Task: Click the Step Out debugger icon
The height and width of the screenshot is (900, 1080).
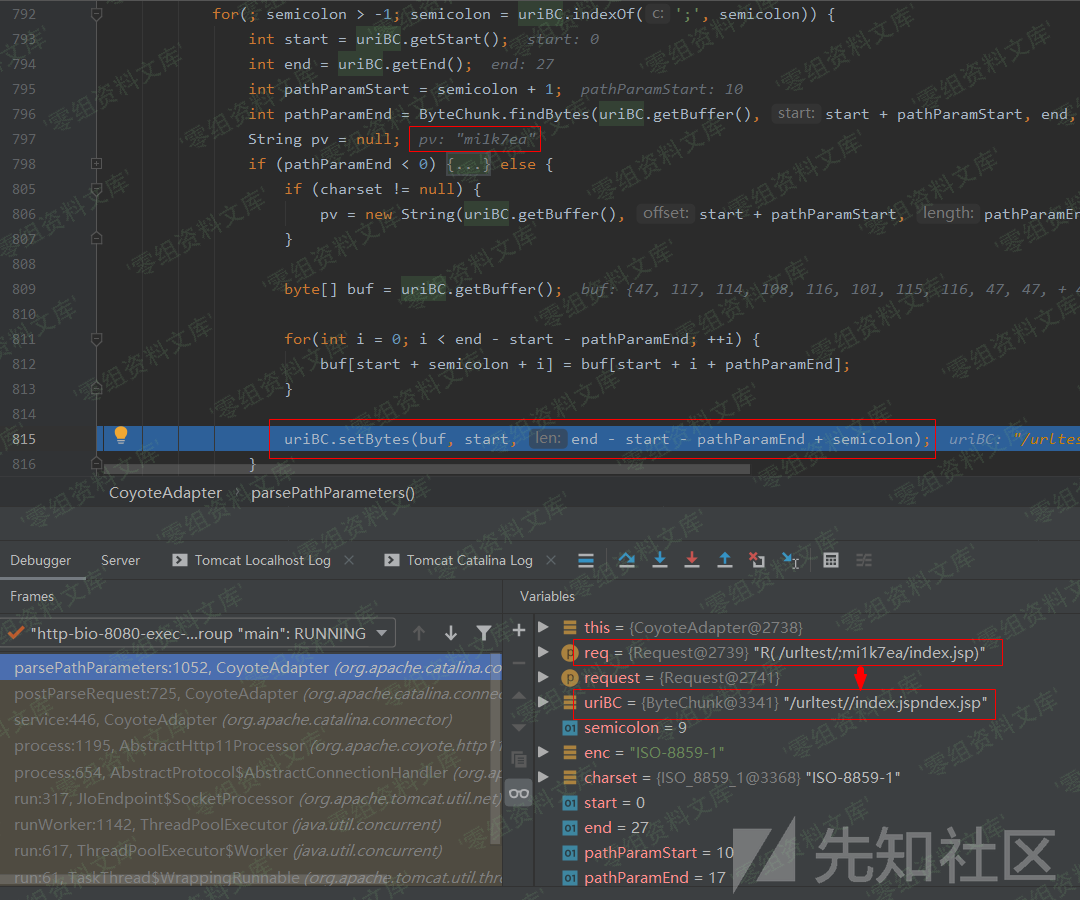Action: (x=725, y=560)
